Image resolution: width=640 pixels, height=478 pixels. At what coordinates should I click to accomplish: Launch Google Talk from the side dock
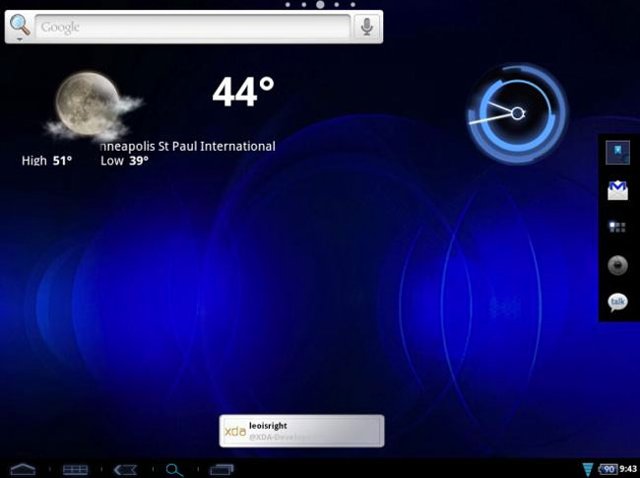(x=617, y=301)
